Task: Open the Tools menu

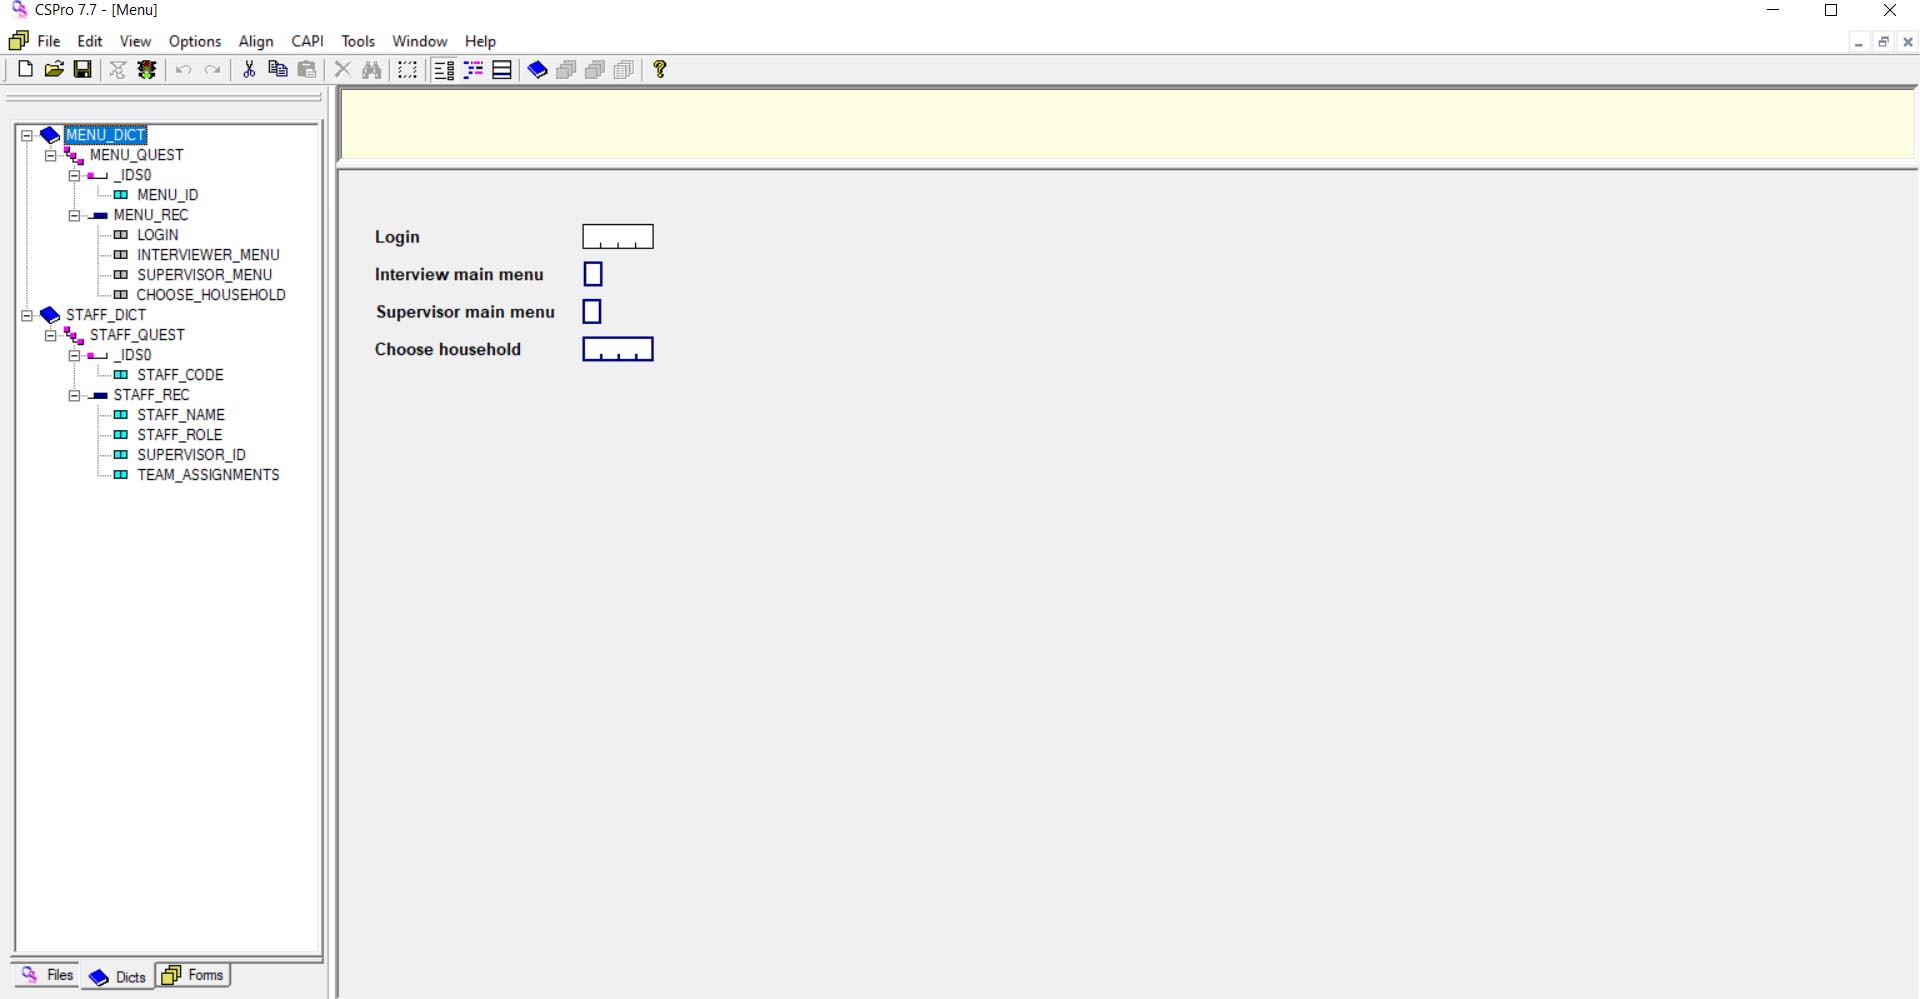Action: [x=358, y=41]
